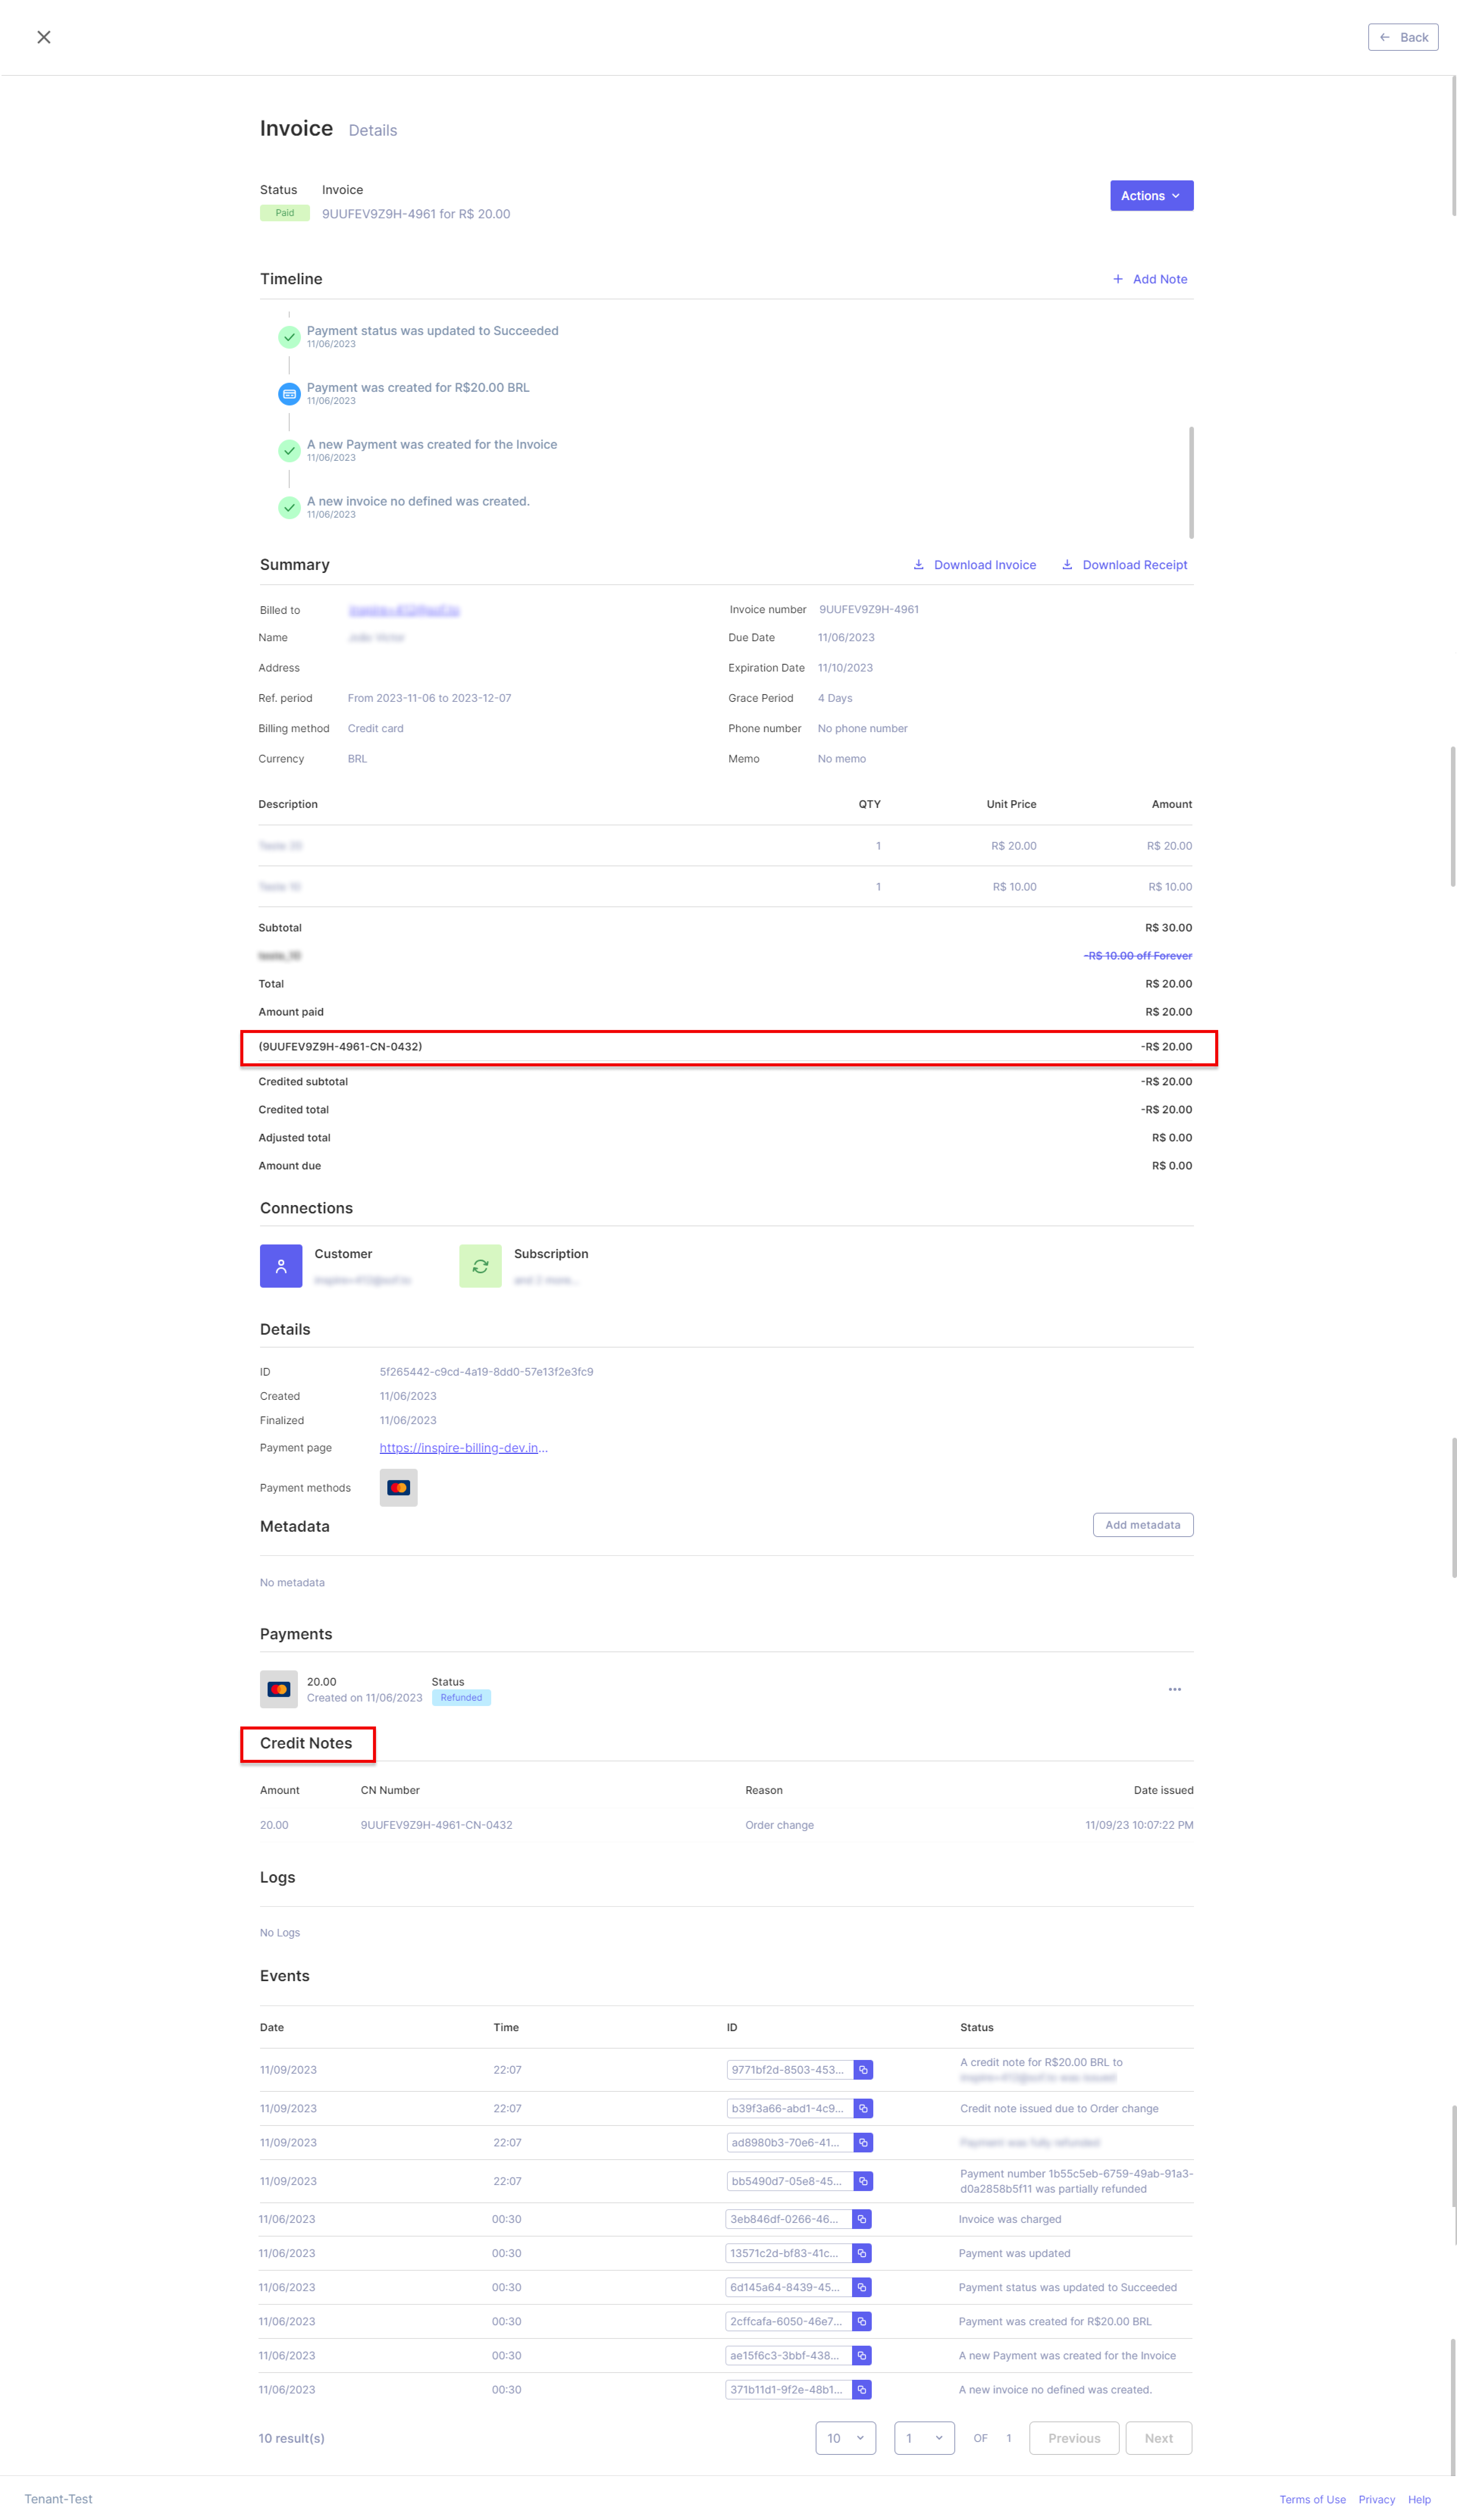Screen dimensions: 1457x2520
Task: Open the page number dropdown showing 1
Action: 924,2438
